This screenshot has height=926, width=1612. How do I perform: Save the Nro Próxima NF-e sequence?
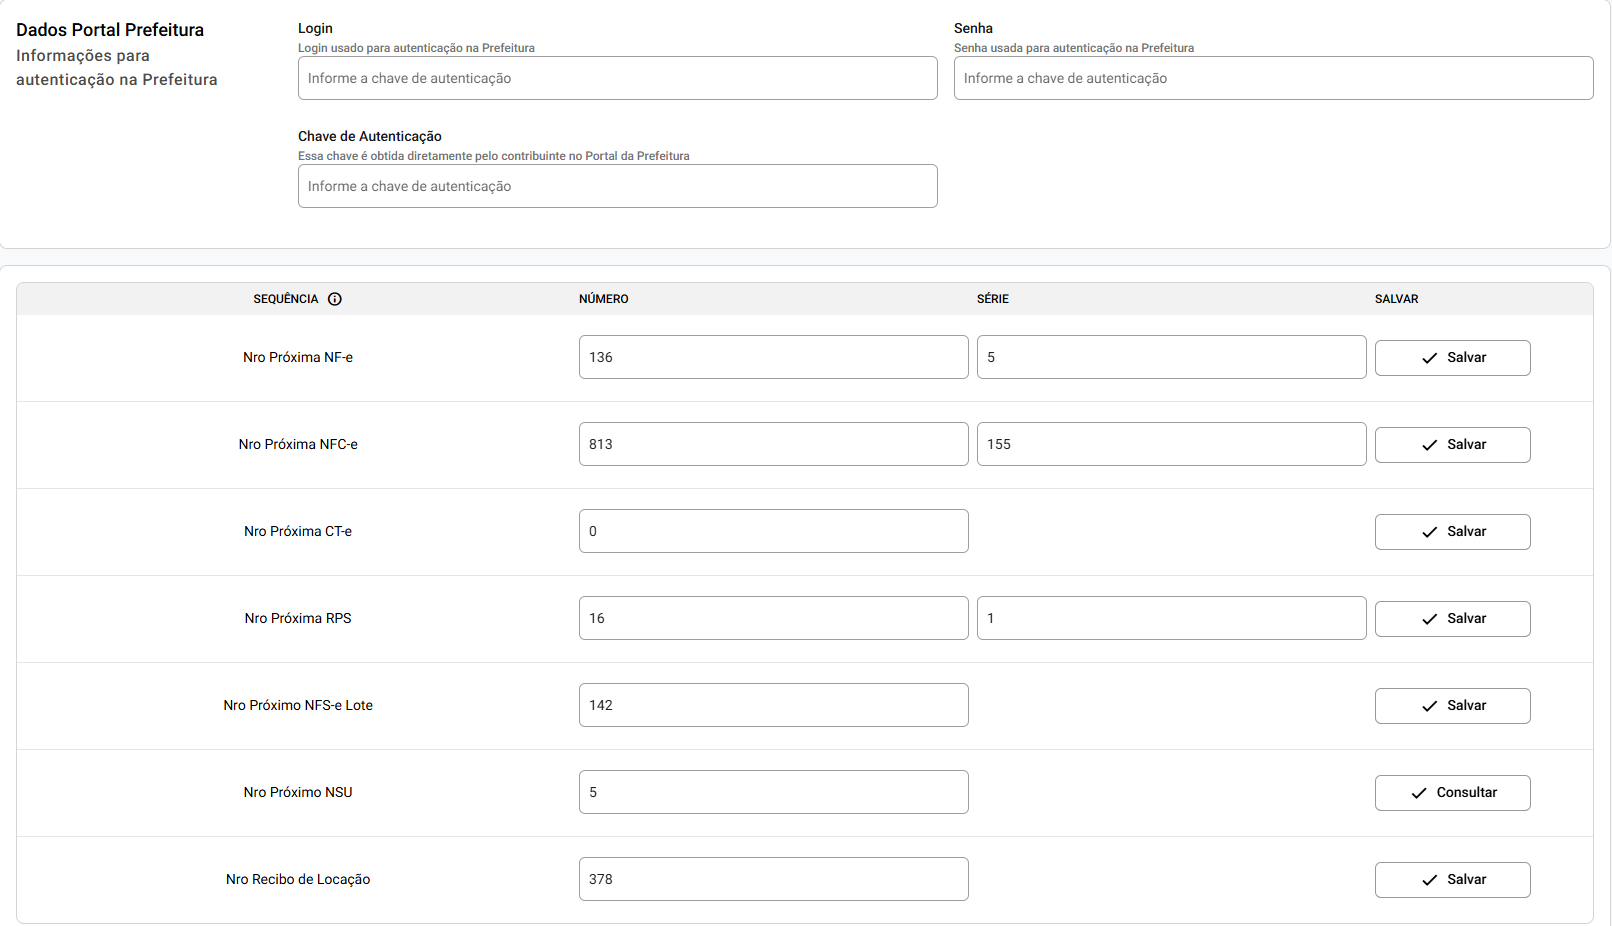[1452, 358]
